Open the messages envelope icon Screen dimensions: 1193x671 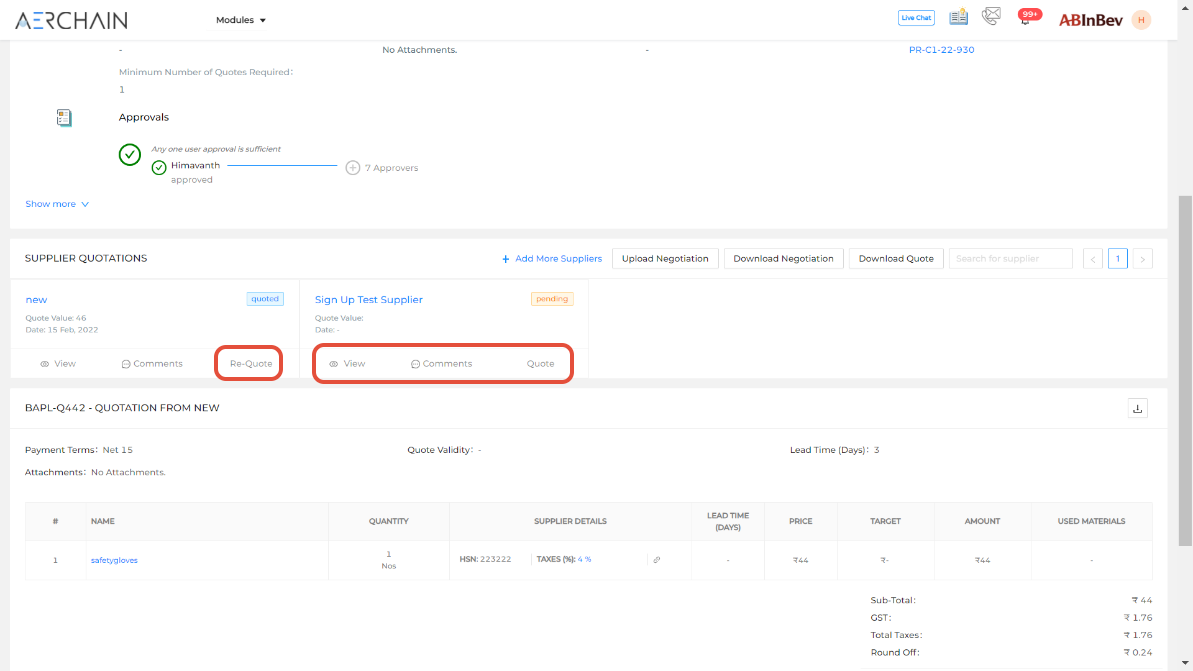[x=991, y=16]
